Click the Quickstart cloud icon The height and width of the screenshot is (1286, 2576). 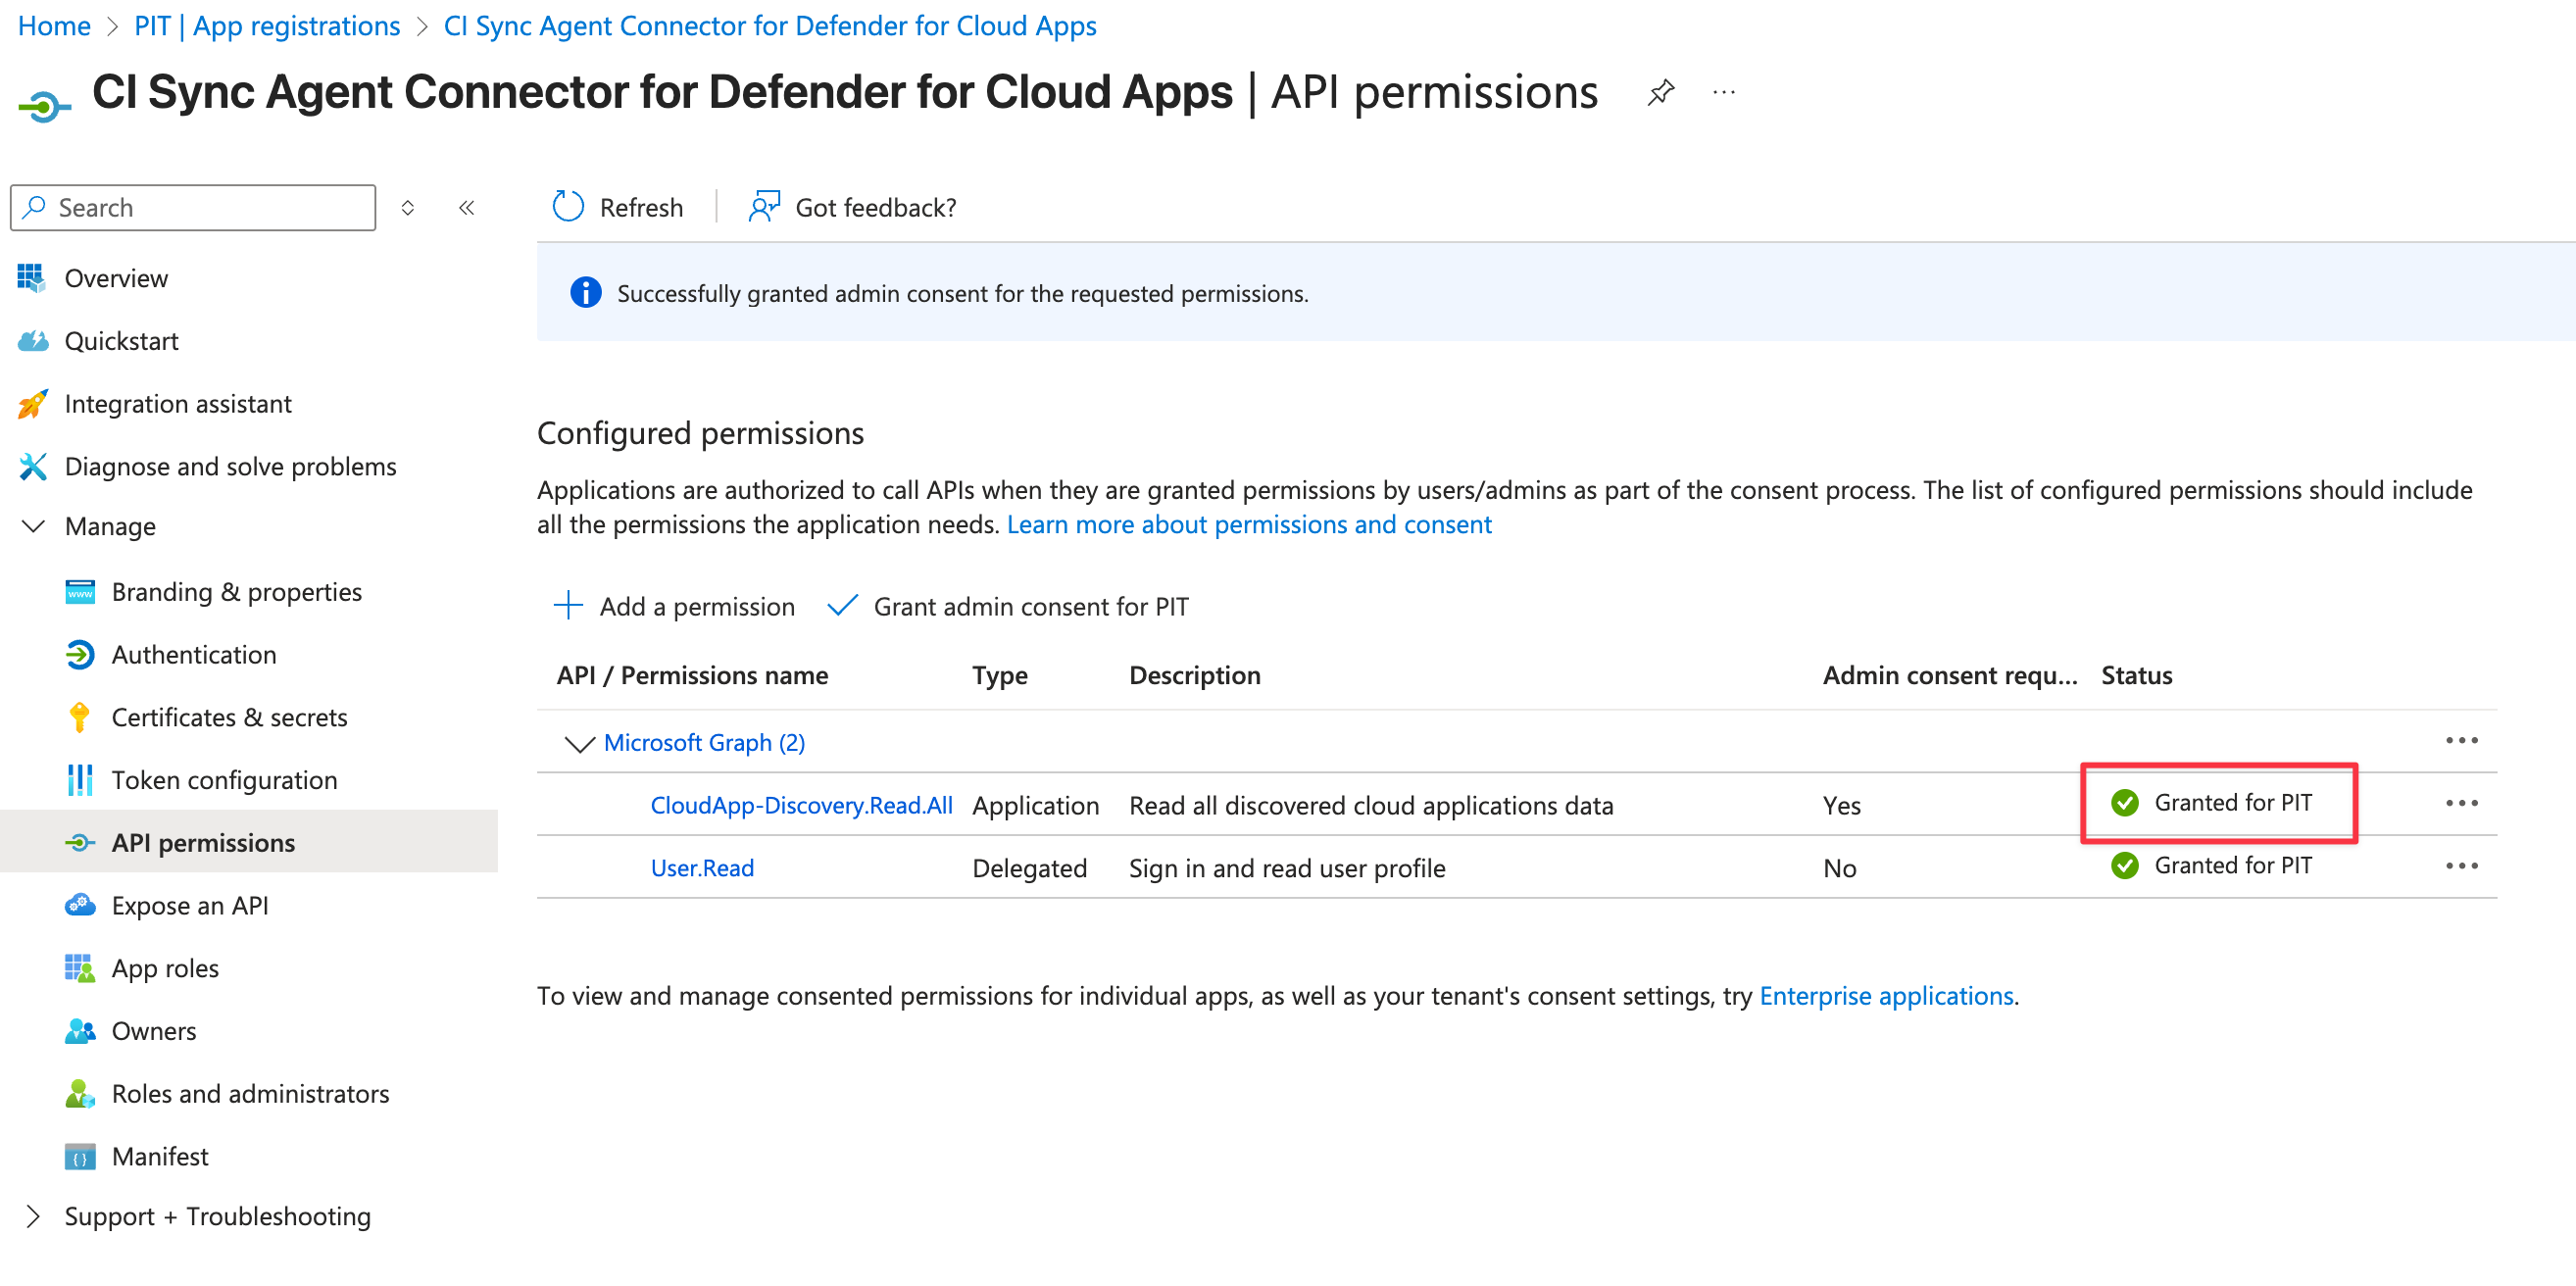pos(32,341)
